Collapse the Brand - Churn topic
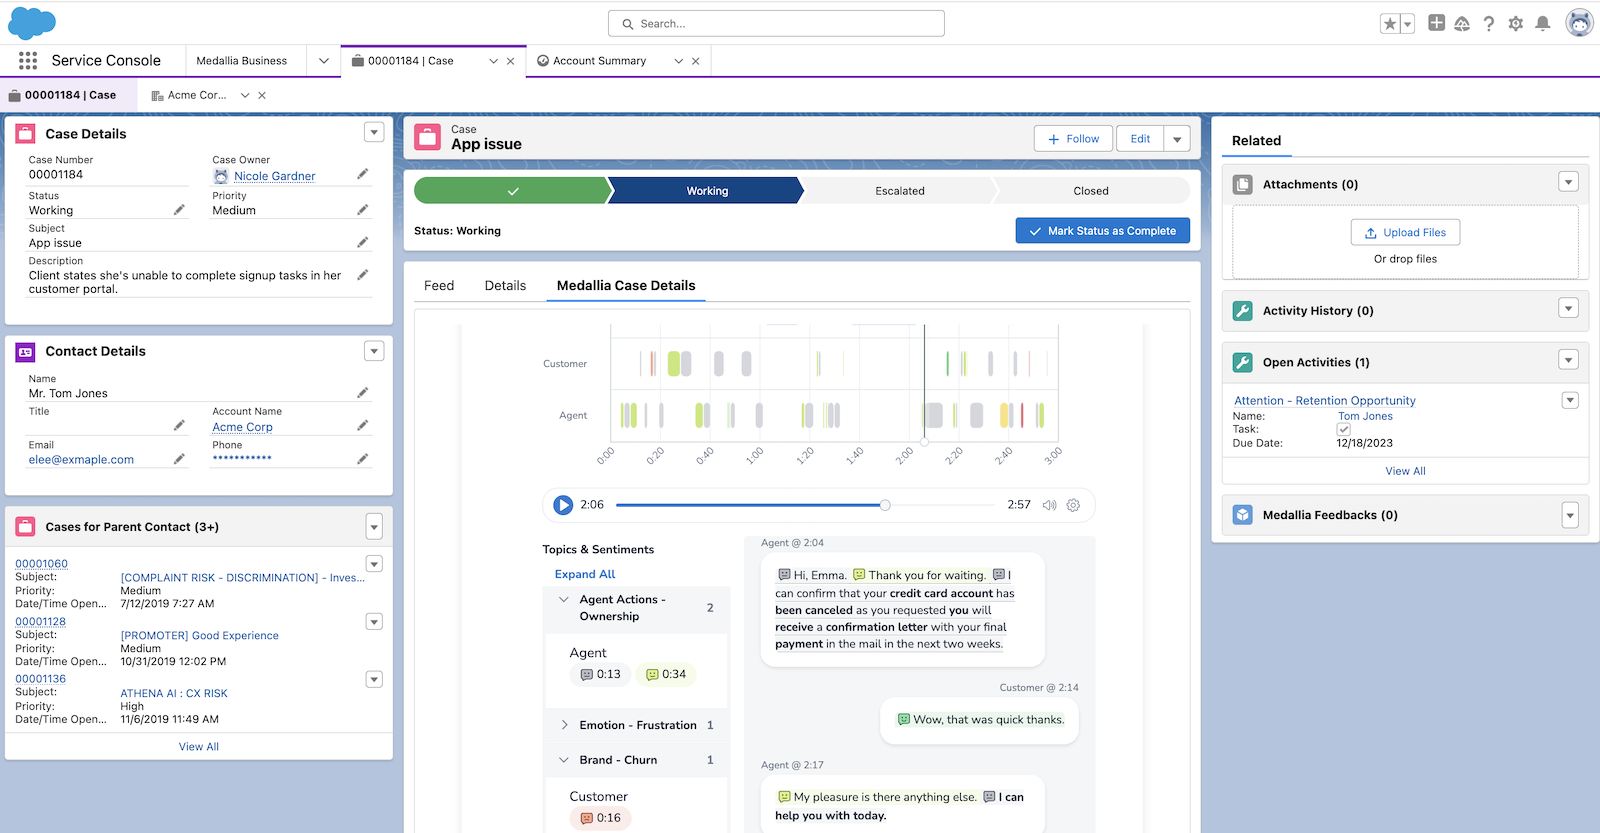 tap(565, 760)
